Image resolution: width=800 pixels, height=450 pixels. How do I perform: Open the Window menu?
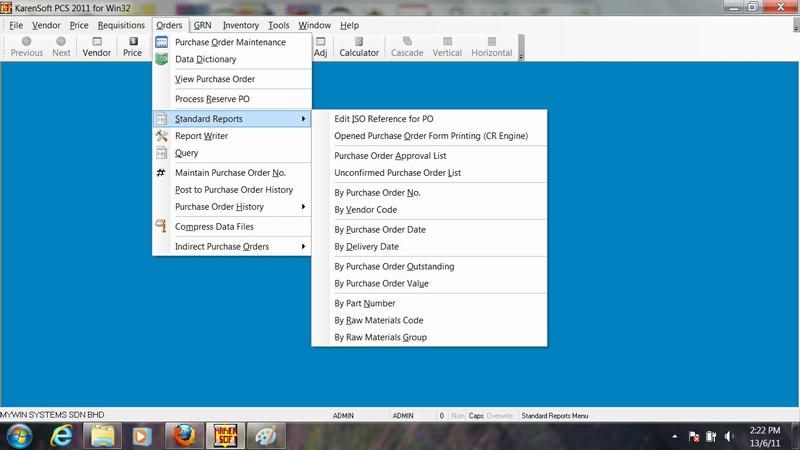click(x=314, y=25)
